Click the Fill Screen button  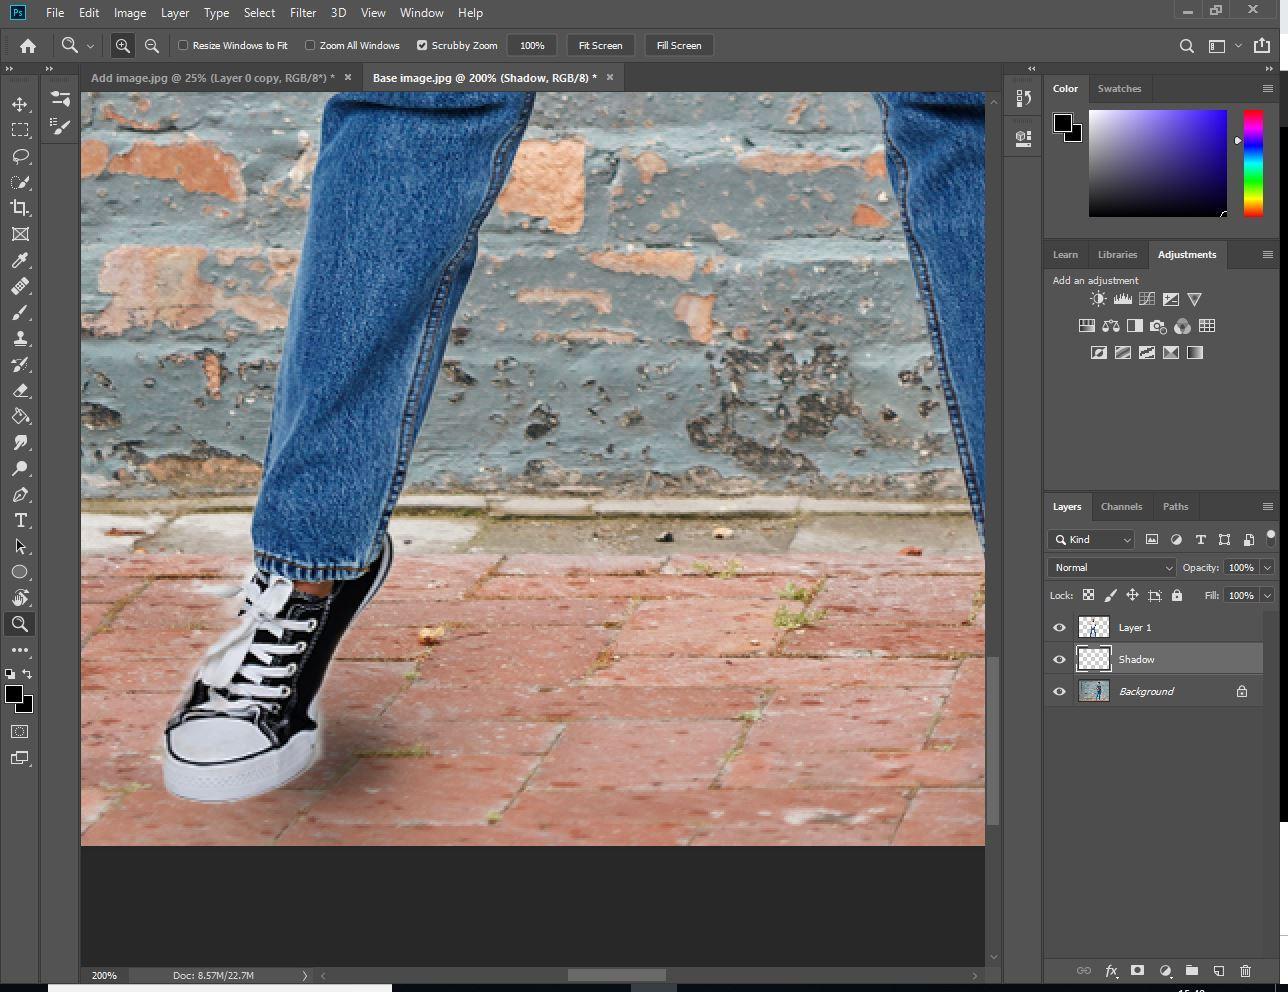679,45
